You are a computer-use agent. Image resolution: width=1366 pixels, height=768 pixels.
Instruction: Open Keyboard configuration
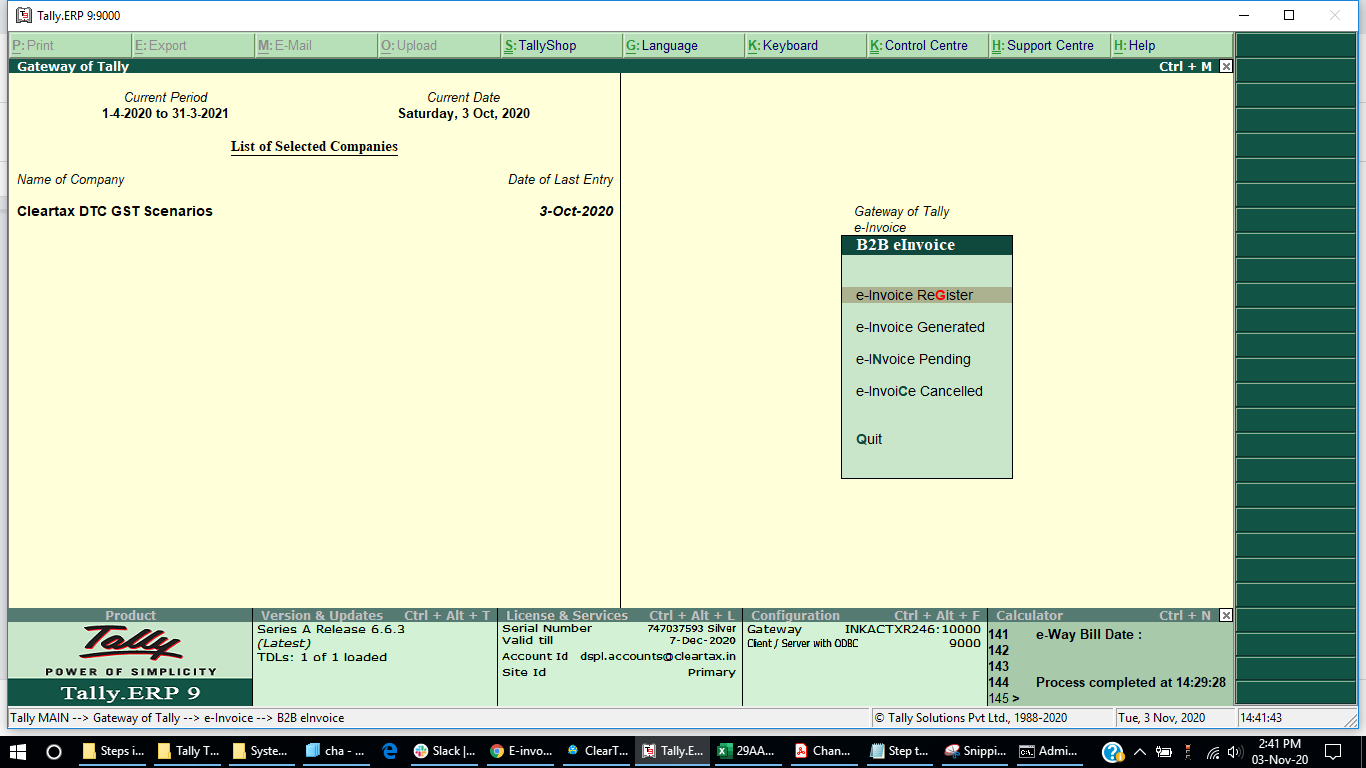[x=805, y=45]
